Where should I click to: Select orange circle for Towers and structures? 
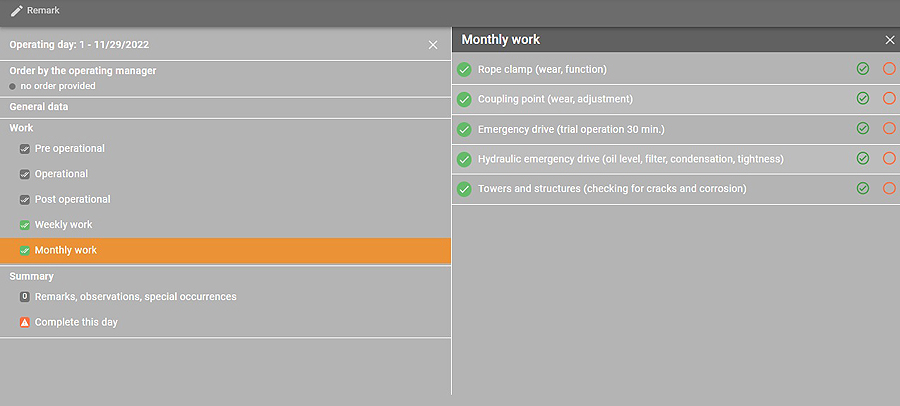pos(889,188)
